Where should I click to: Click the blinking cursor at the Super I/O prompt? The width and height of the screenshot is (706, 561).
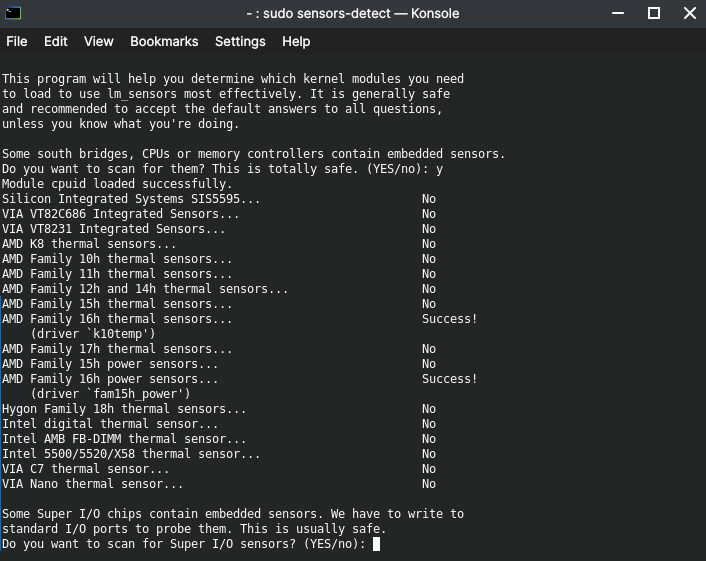[376, 544]
